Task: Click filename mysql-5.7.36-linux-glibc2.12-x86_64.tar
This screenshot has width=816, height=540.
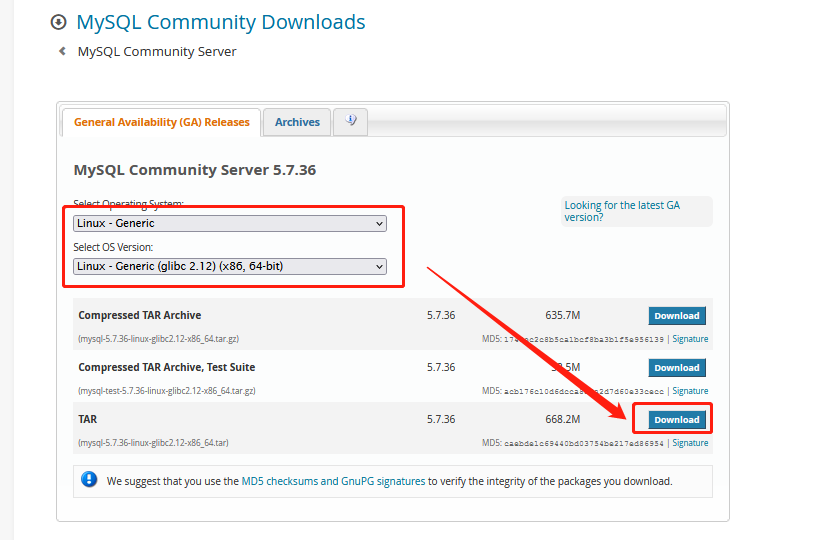Action: [153, 443]
